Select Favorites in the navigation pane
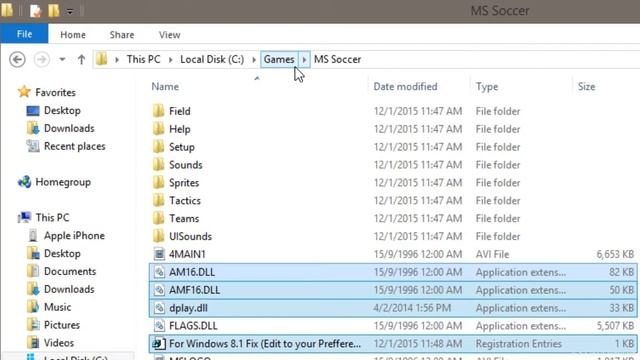 point(55,93)
